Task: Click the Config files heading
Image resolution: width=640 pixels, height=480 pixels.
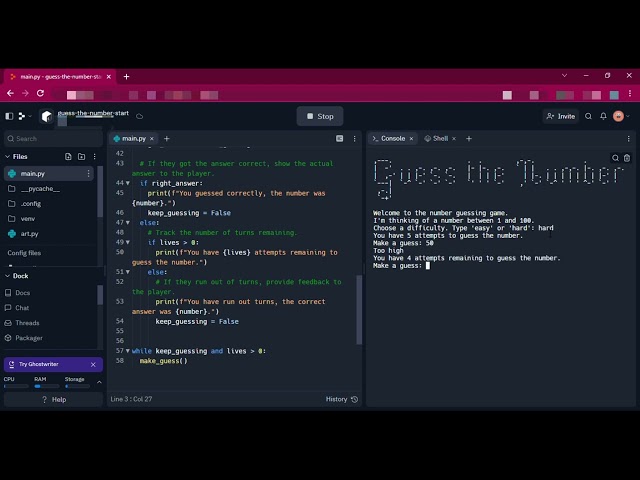Action: pyautogui.click(x=24, y=253)
